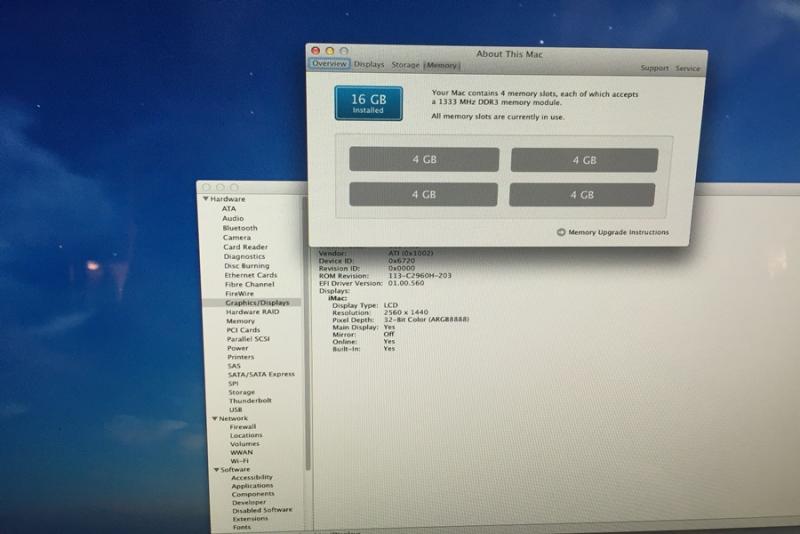The image size is (800, 534).
Task: Select Storage in the Hardware sidebar list
Action: pyautogui.click(x=241, y=392)
